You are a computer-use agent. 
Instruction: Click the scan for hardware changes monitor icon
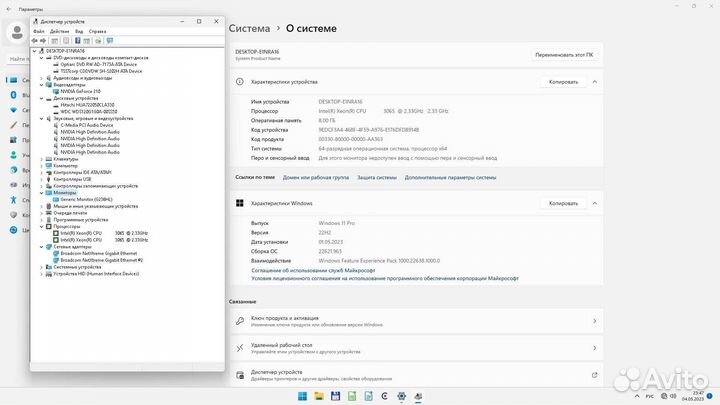110,41
